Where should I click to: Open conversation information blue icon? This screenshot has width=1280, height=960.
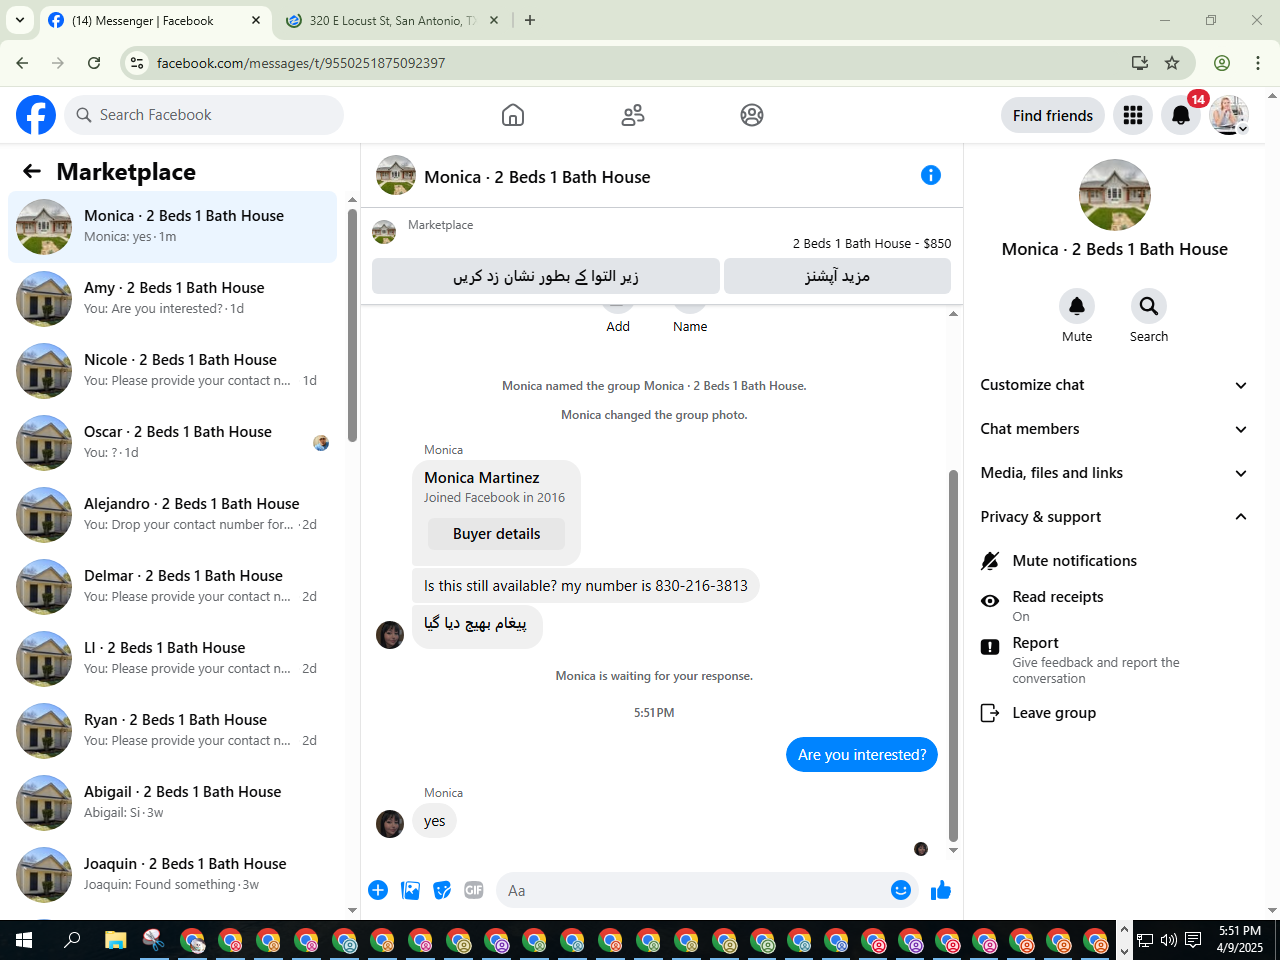point(931,175)
